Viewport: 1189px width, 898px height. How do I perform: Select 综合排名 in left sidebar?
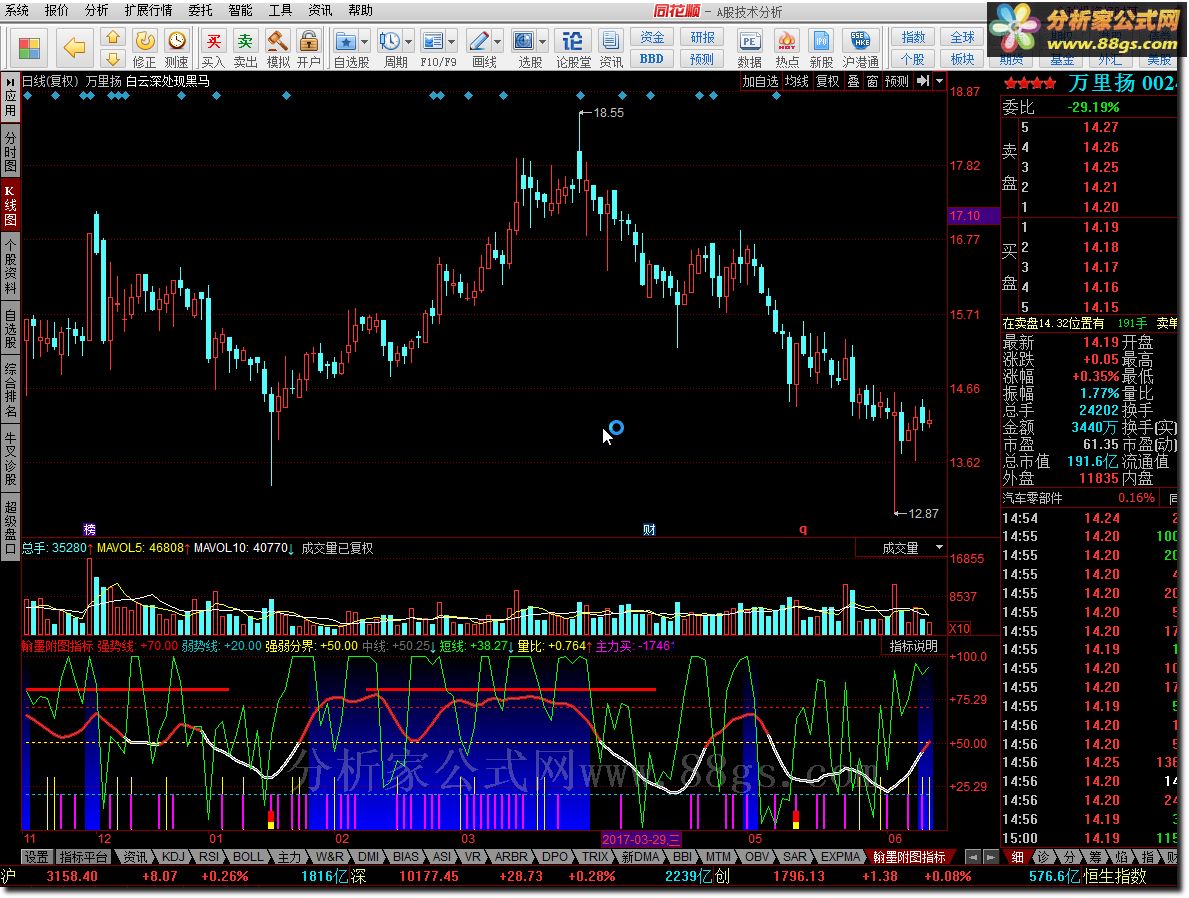[10, 391]
